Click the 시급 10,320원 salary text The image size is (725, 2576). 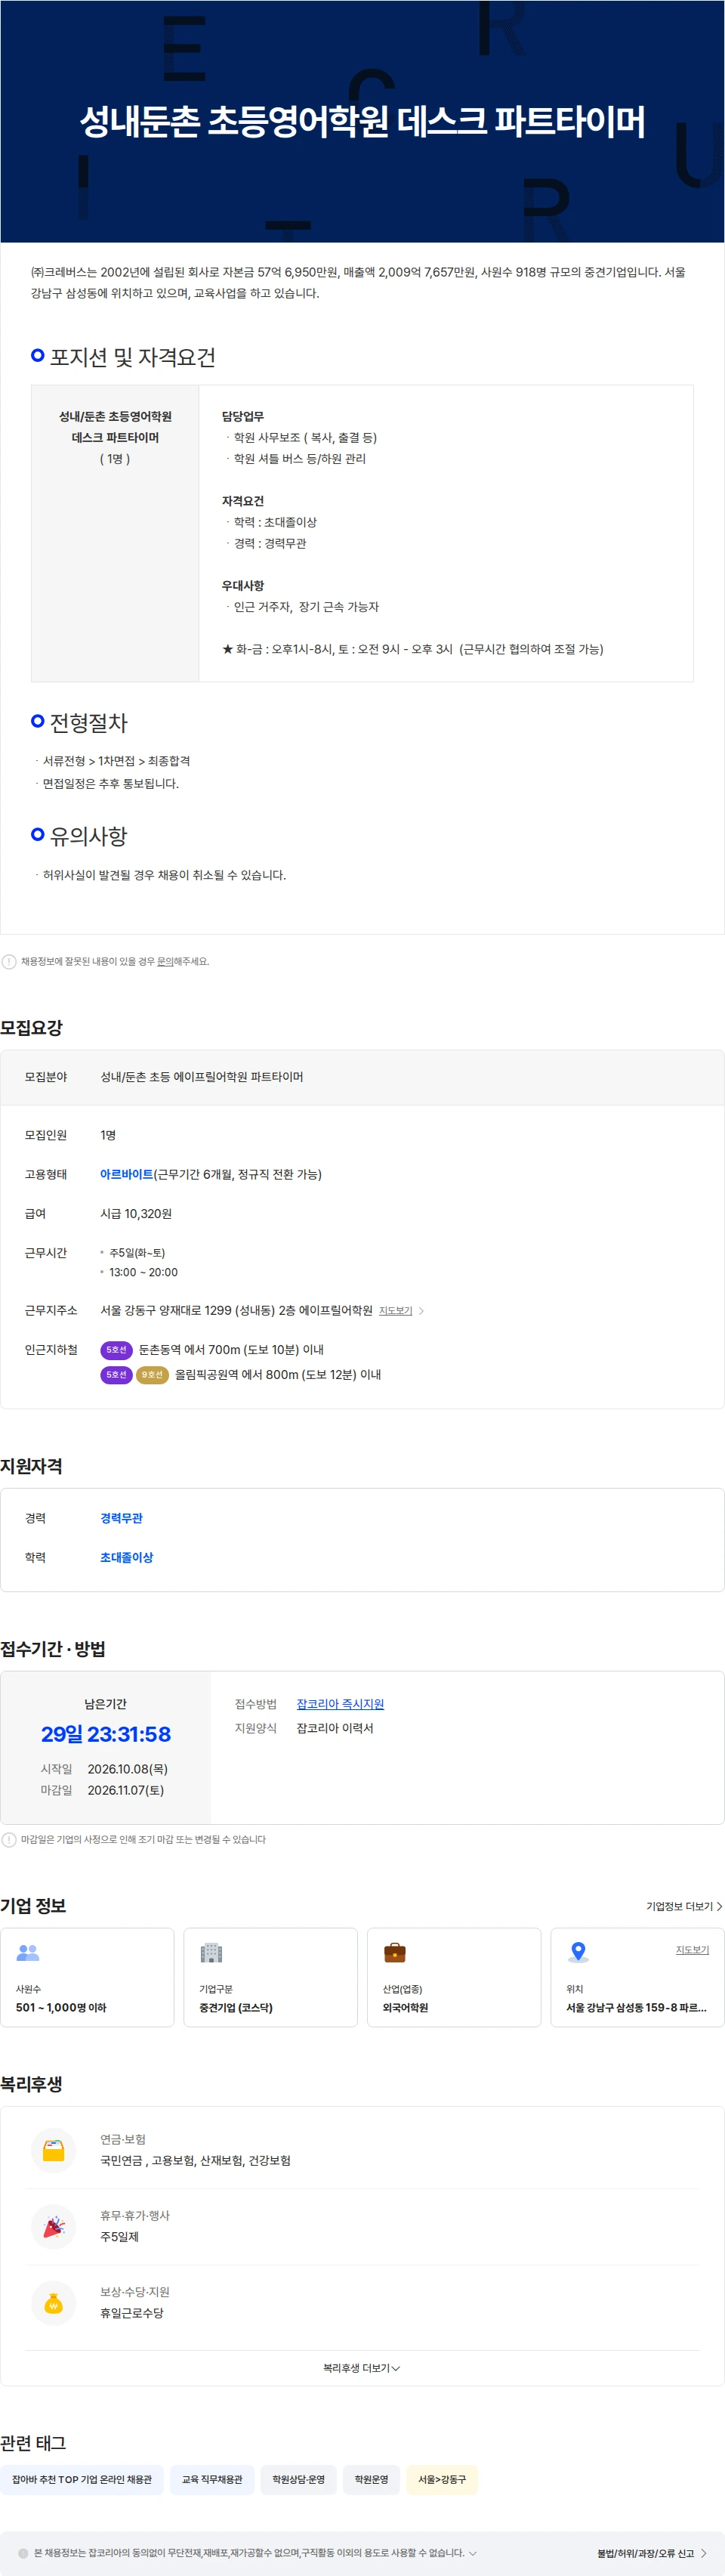point(136,1213)
